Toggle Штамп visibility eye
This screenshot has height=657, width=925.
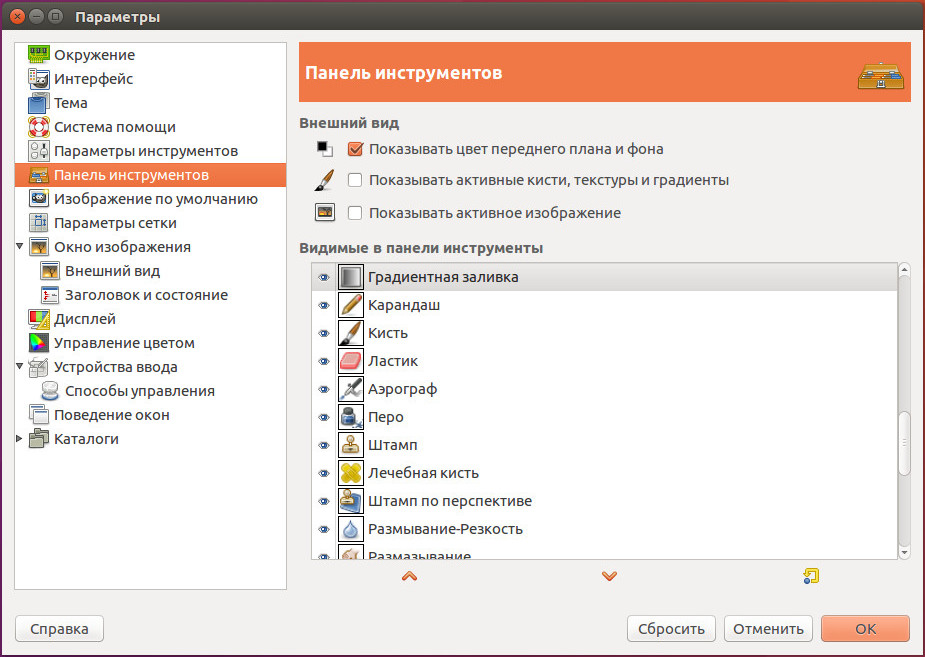324,445
